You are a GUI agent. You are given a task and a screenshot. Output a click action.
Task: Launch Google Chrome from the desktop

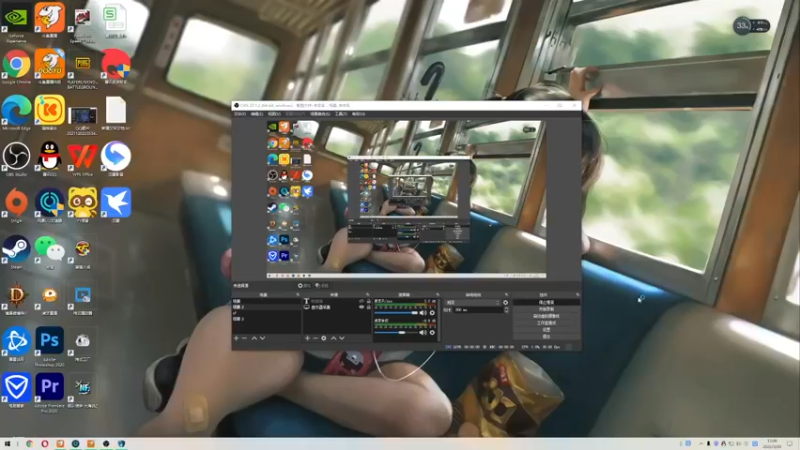(x=16, y=67)
